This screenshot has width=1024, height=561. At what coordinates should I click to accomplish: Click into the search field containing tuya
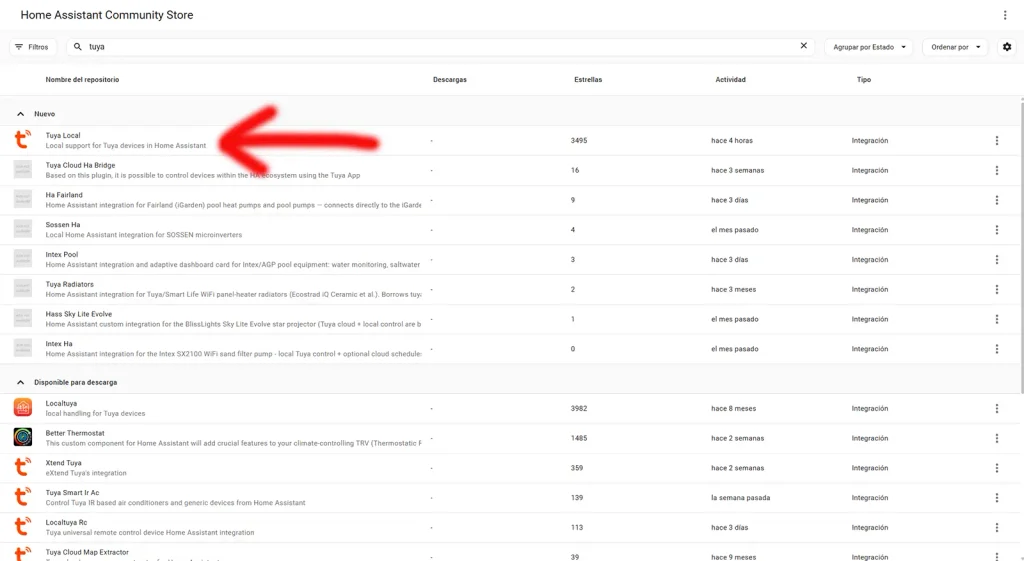point(438,47)
